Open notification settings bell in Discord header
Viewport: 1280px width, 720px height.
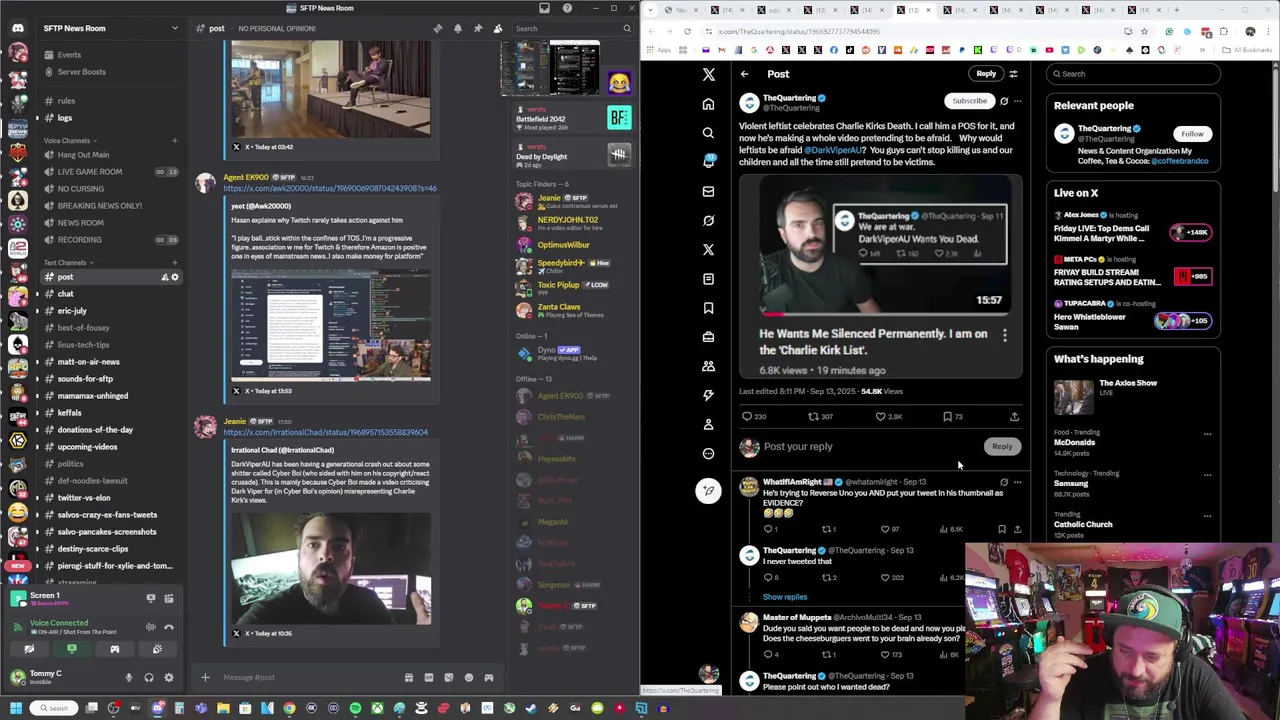(x=457, y=28)
